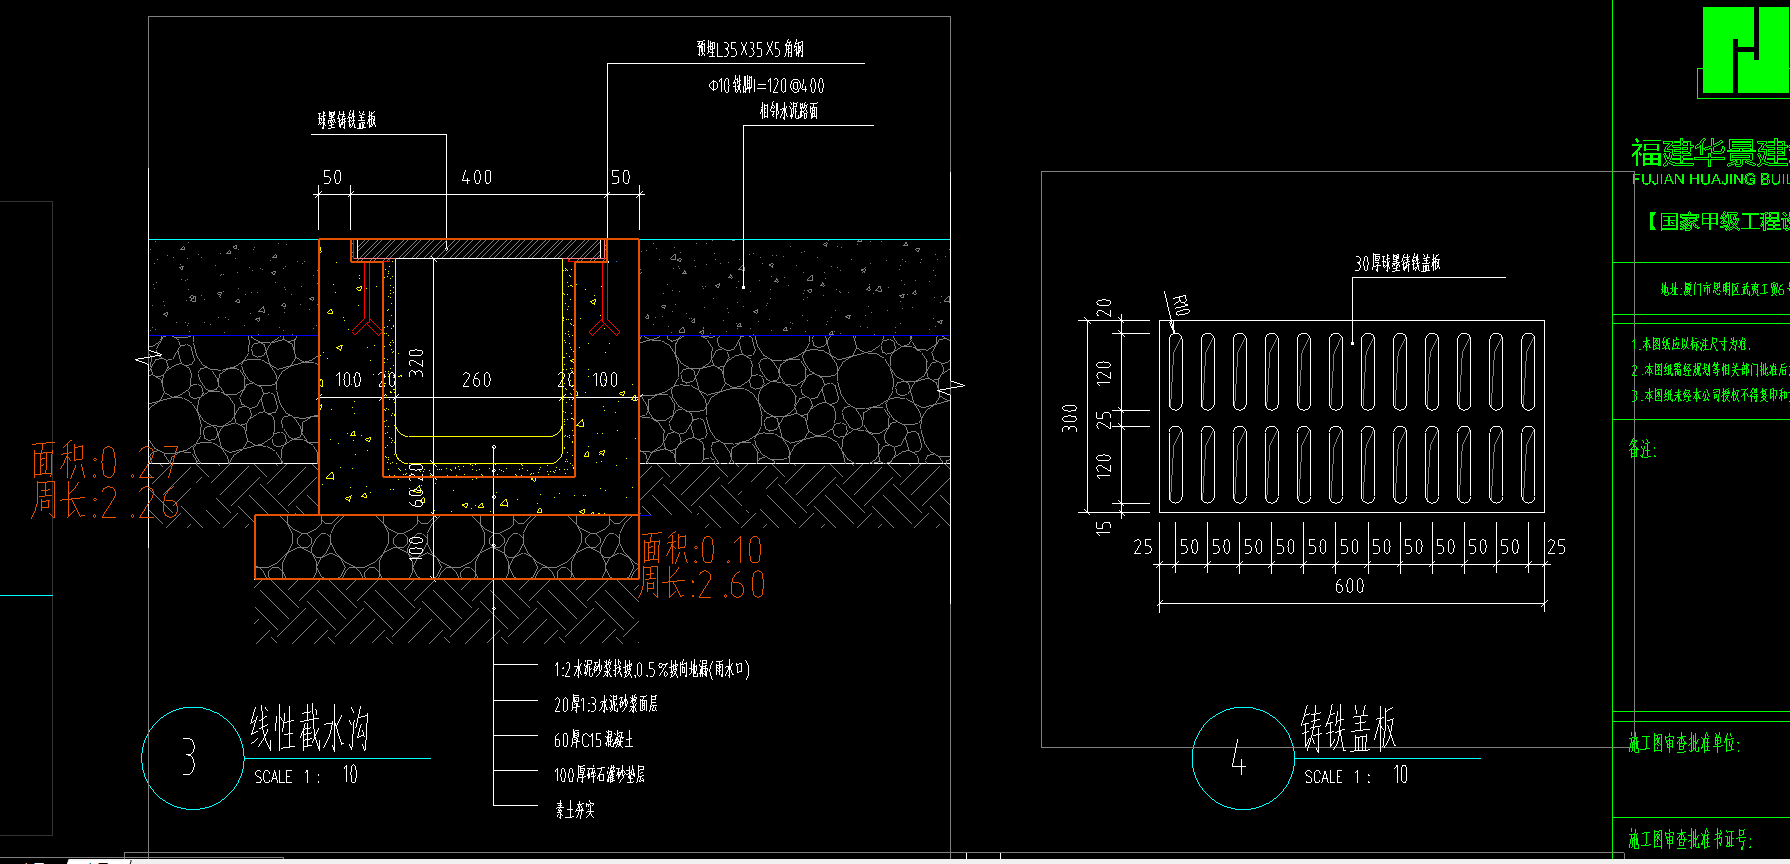Click the ductile iron cover plate hatch in section
The image size is (1790, 864).
[477, 247]
